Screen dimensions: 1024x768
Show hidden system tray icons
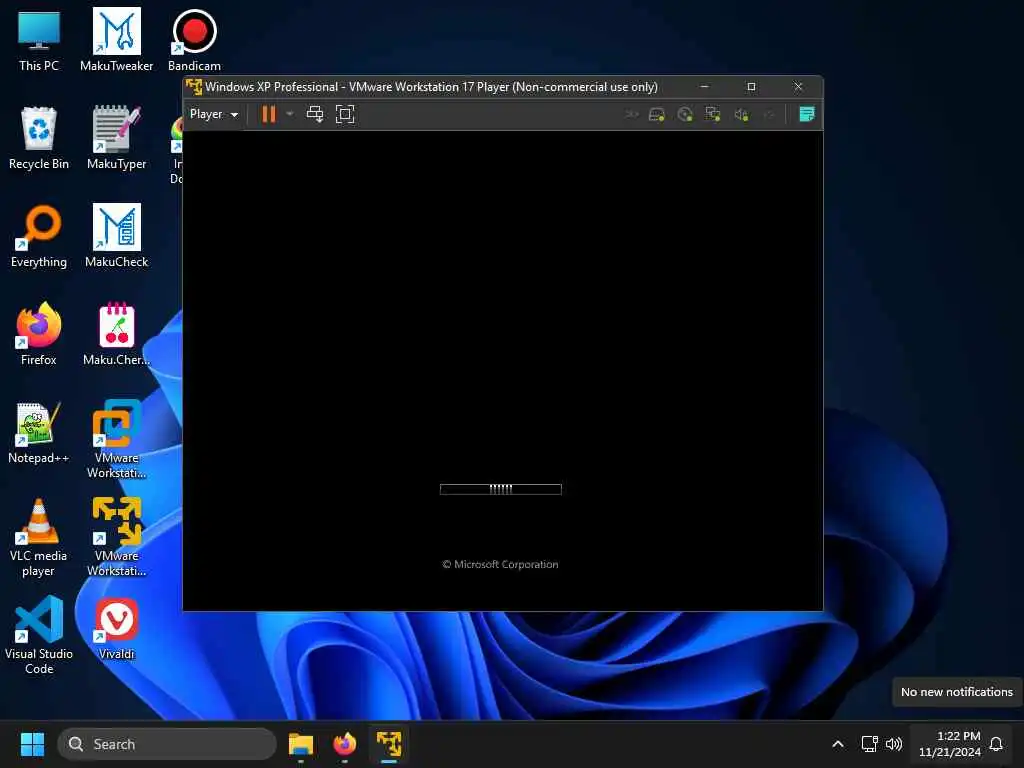[838, 744]
